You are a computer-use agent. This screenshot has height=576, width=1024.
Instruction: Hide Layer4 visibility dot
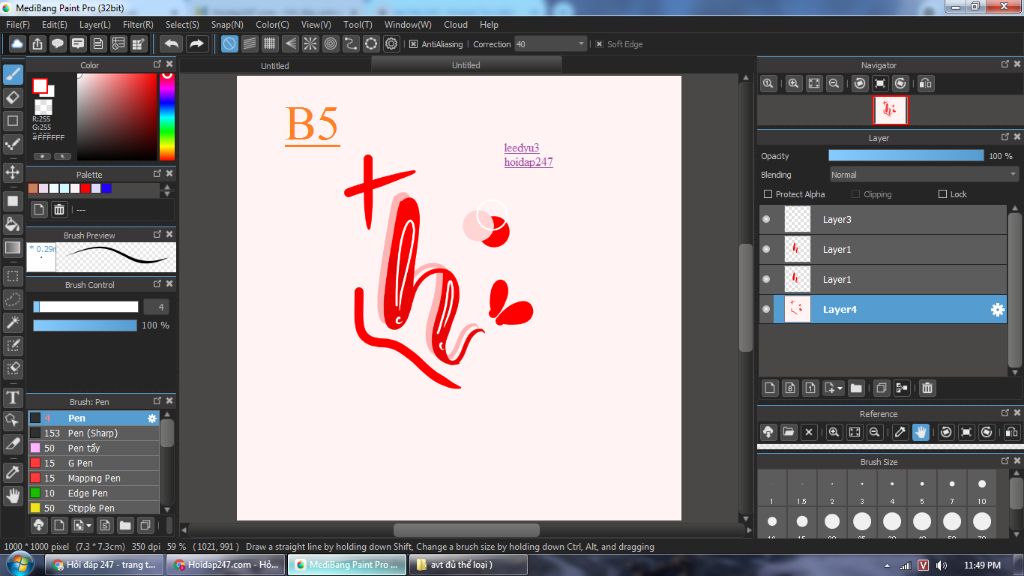coord(767,310)
